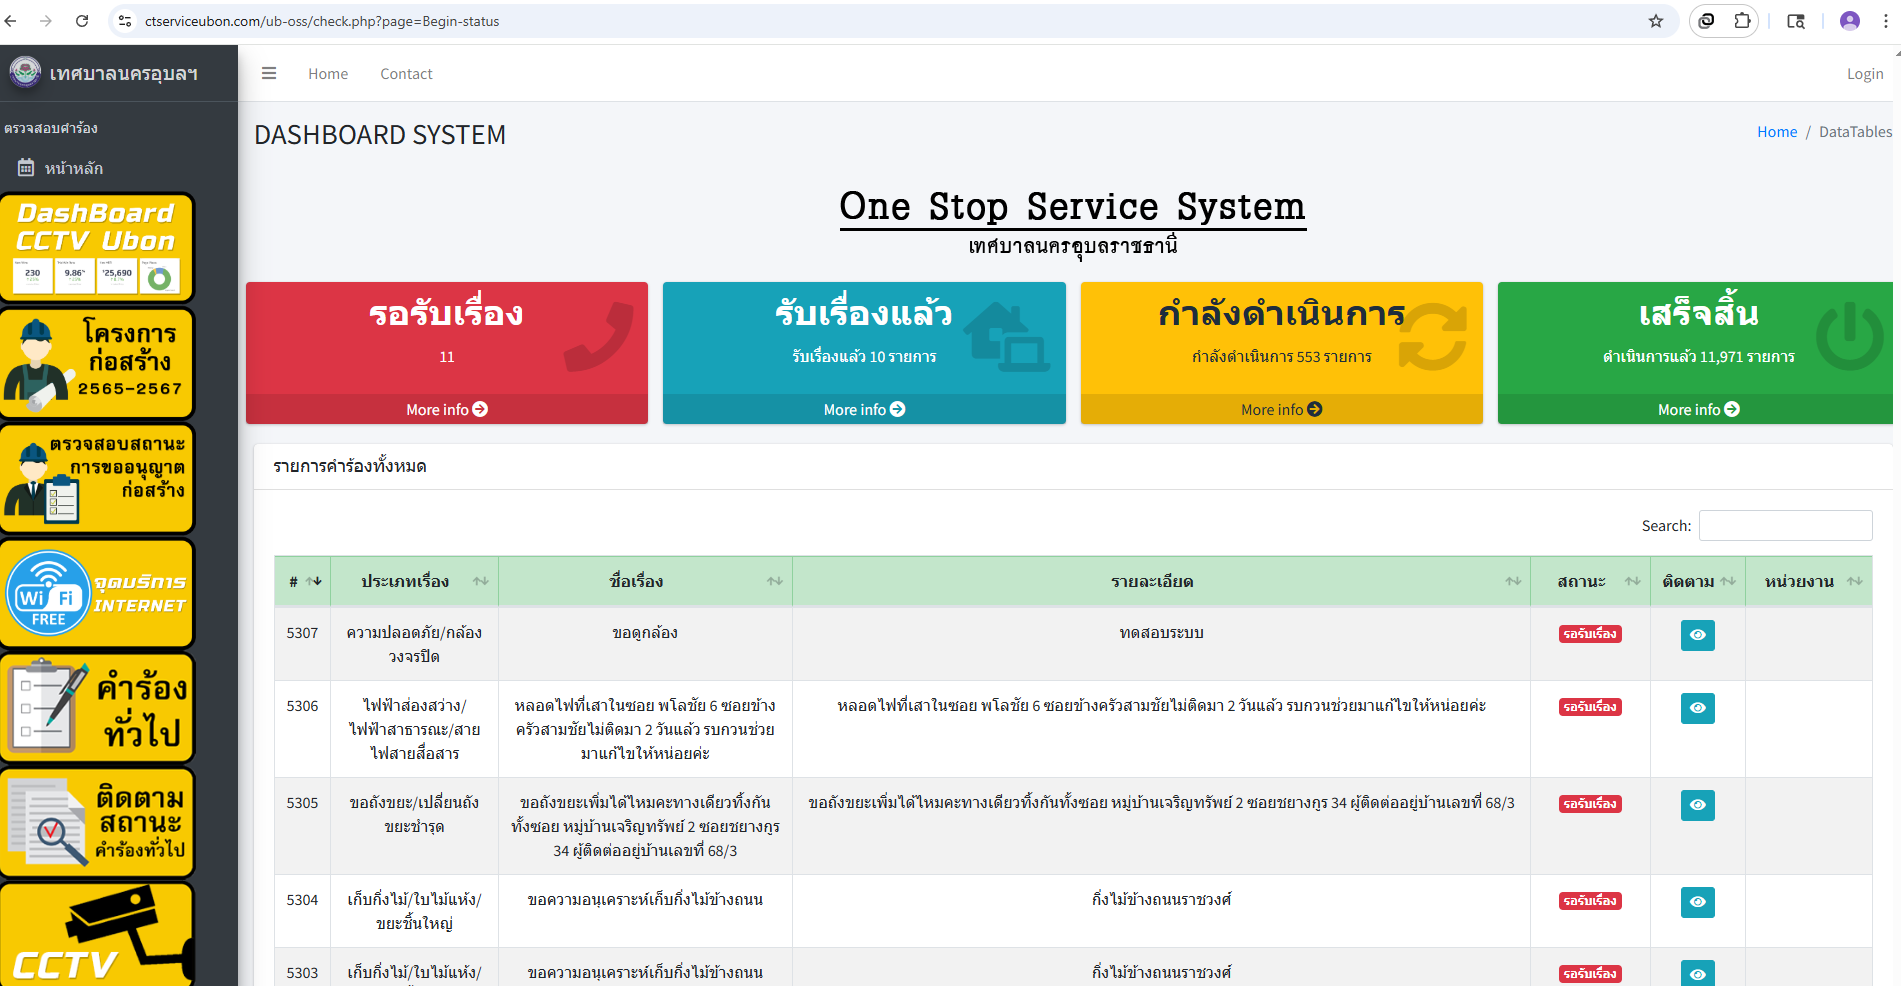Open the DashBoard CCTV Ubon banner
Image resolution: width=1901 pixels, height=986 pixels.
(97, 248)
